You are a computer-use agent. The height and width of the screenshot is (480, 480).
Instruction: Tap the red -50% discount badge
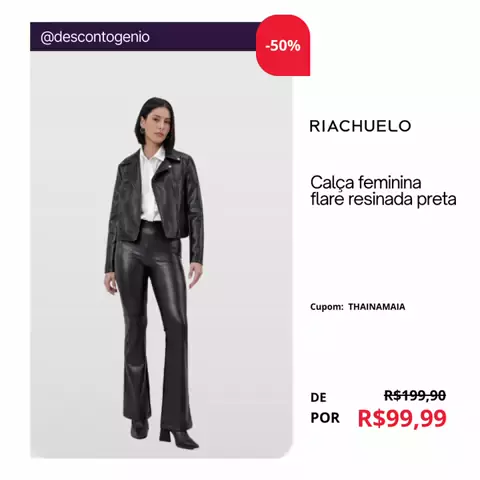pyautogui.click(x=283, y=45)
